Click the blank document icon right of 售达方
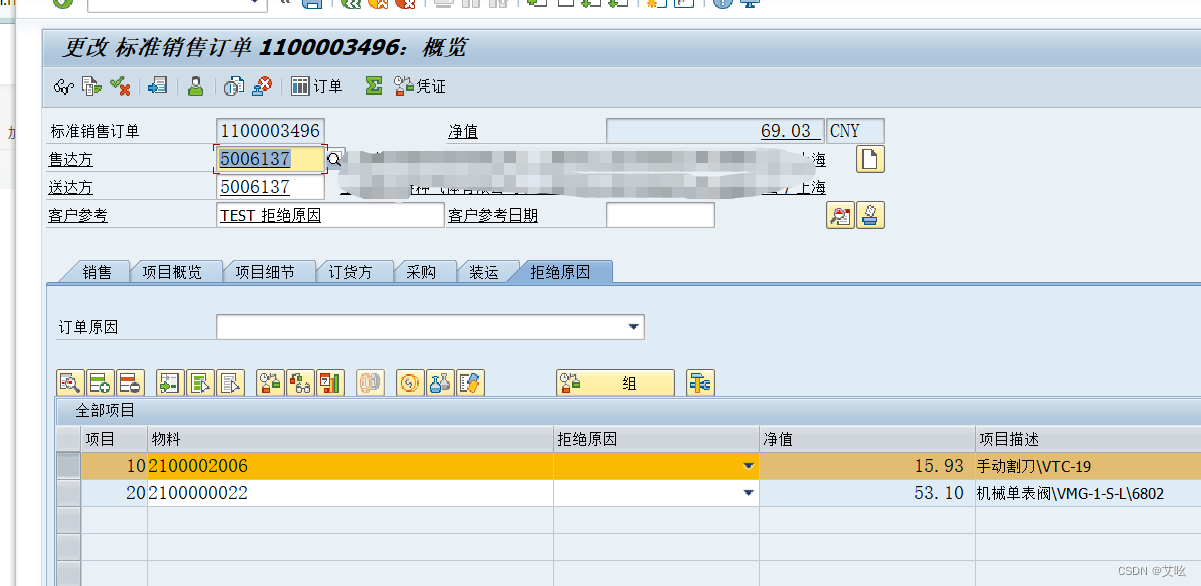The image size is (1201, 586). tap(869, 158)
